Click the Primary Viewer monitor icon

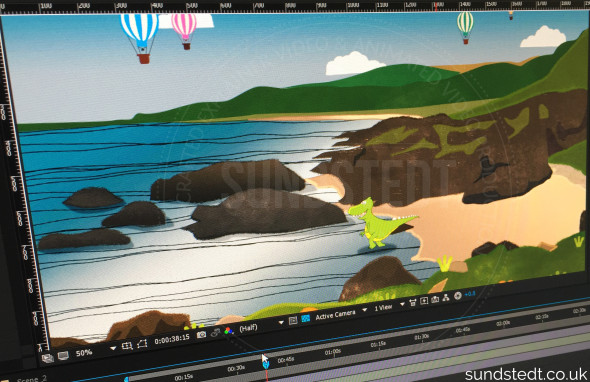click(63, 355)
